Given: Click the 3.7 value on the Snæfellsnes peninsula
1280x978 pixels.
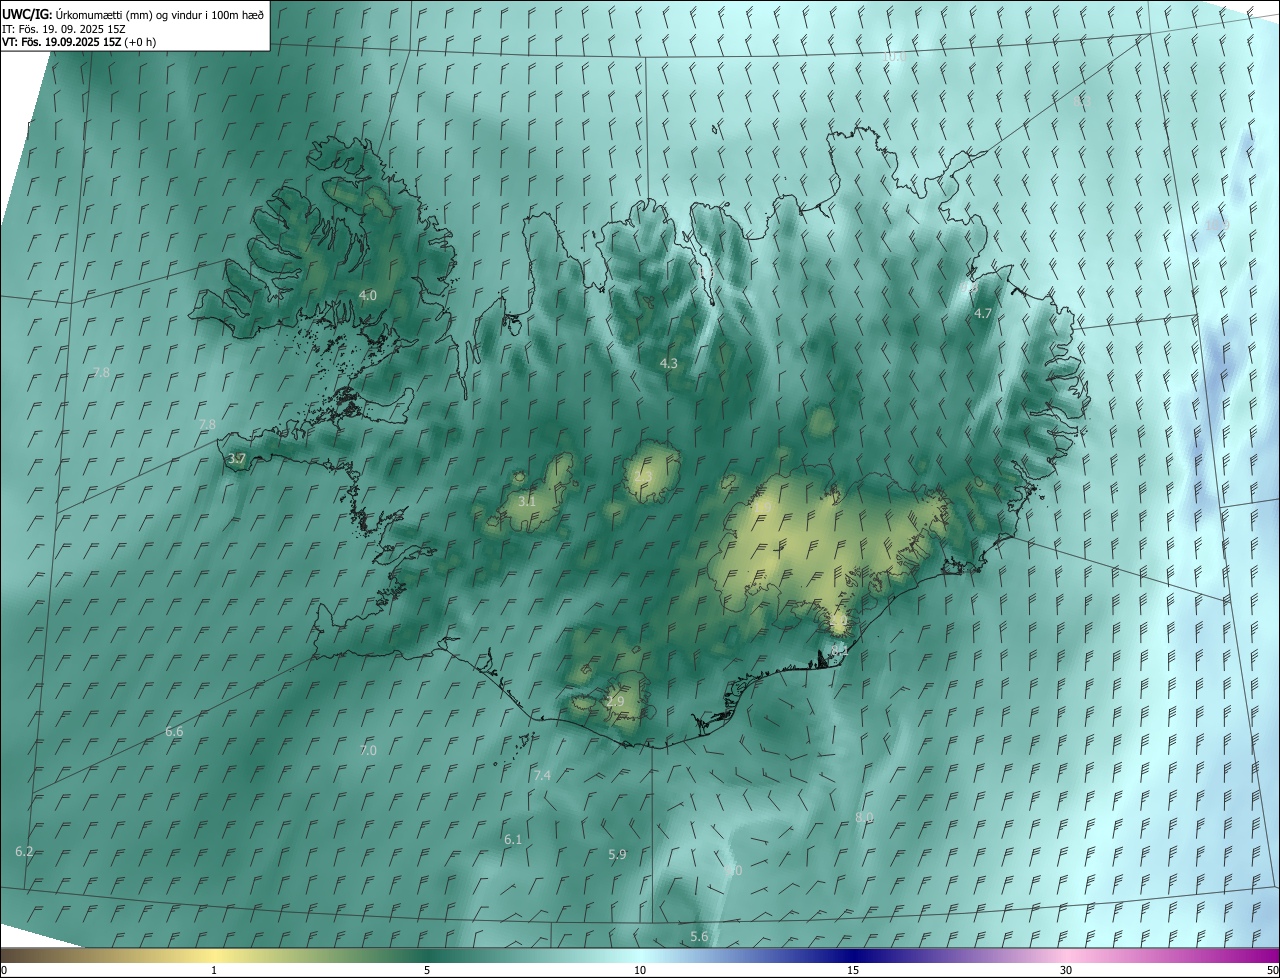Looking at the screenshot, I should (236, 459).
